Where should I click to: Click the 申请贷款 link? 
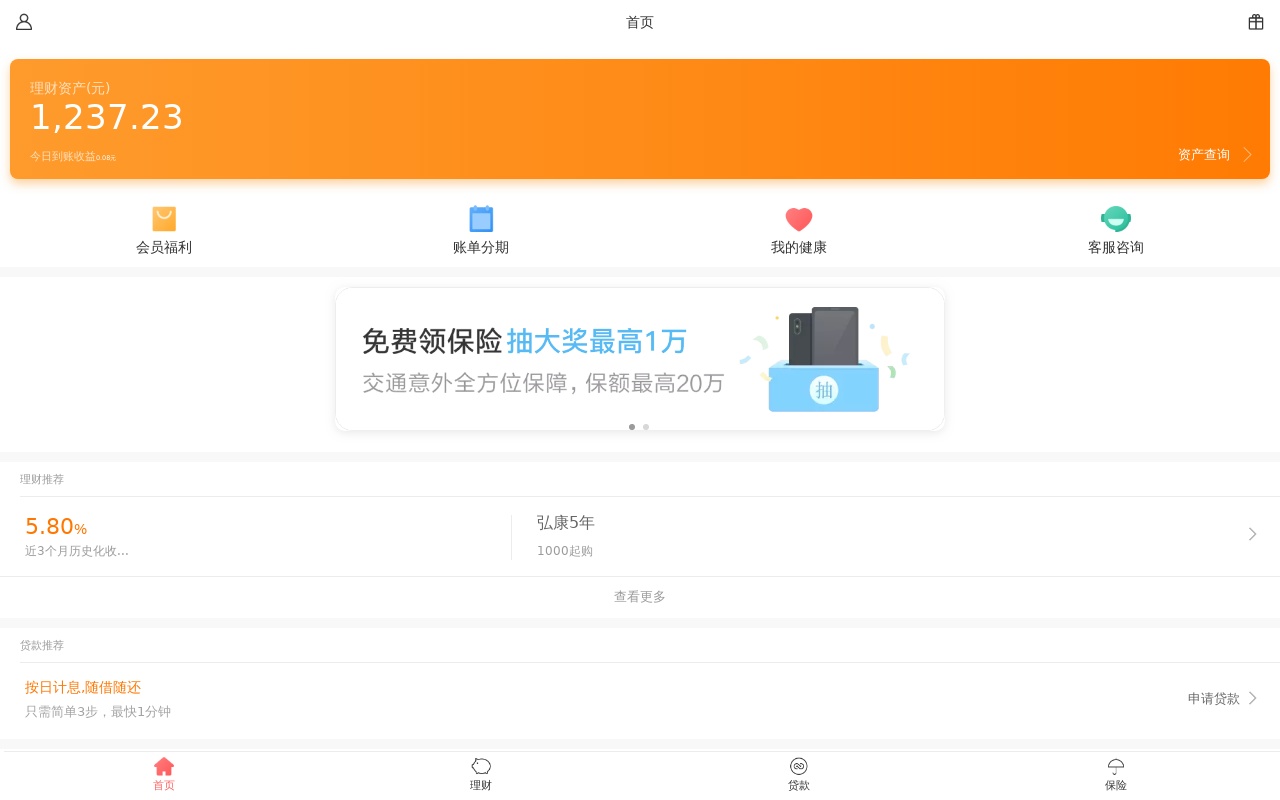(1213, 698)
